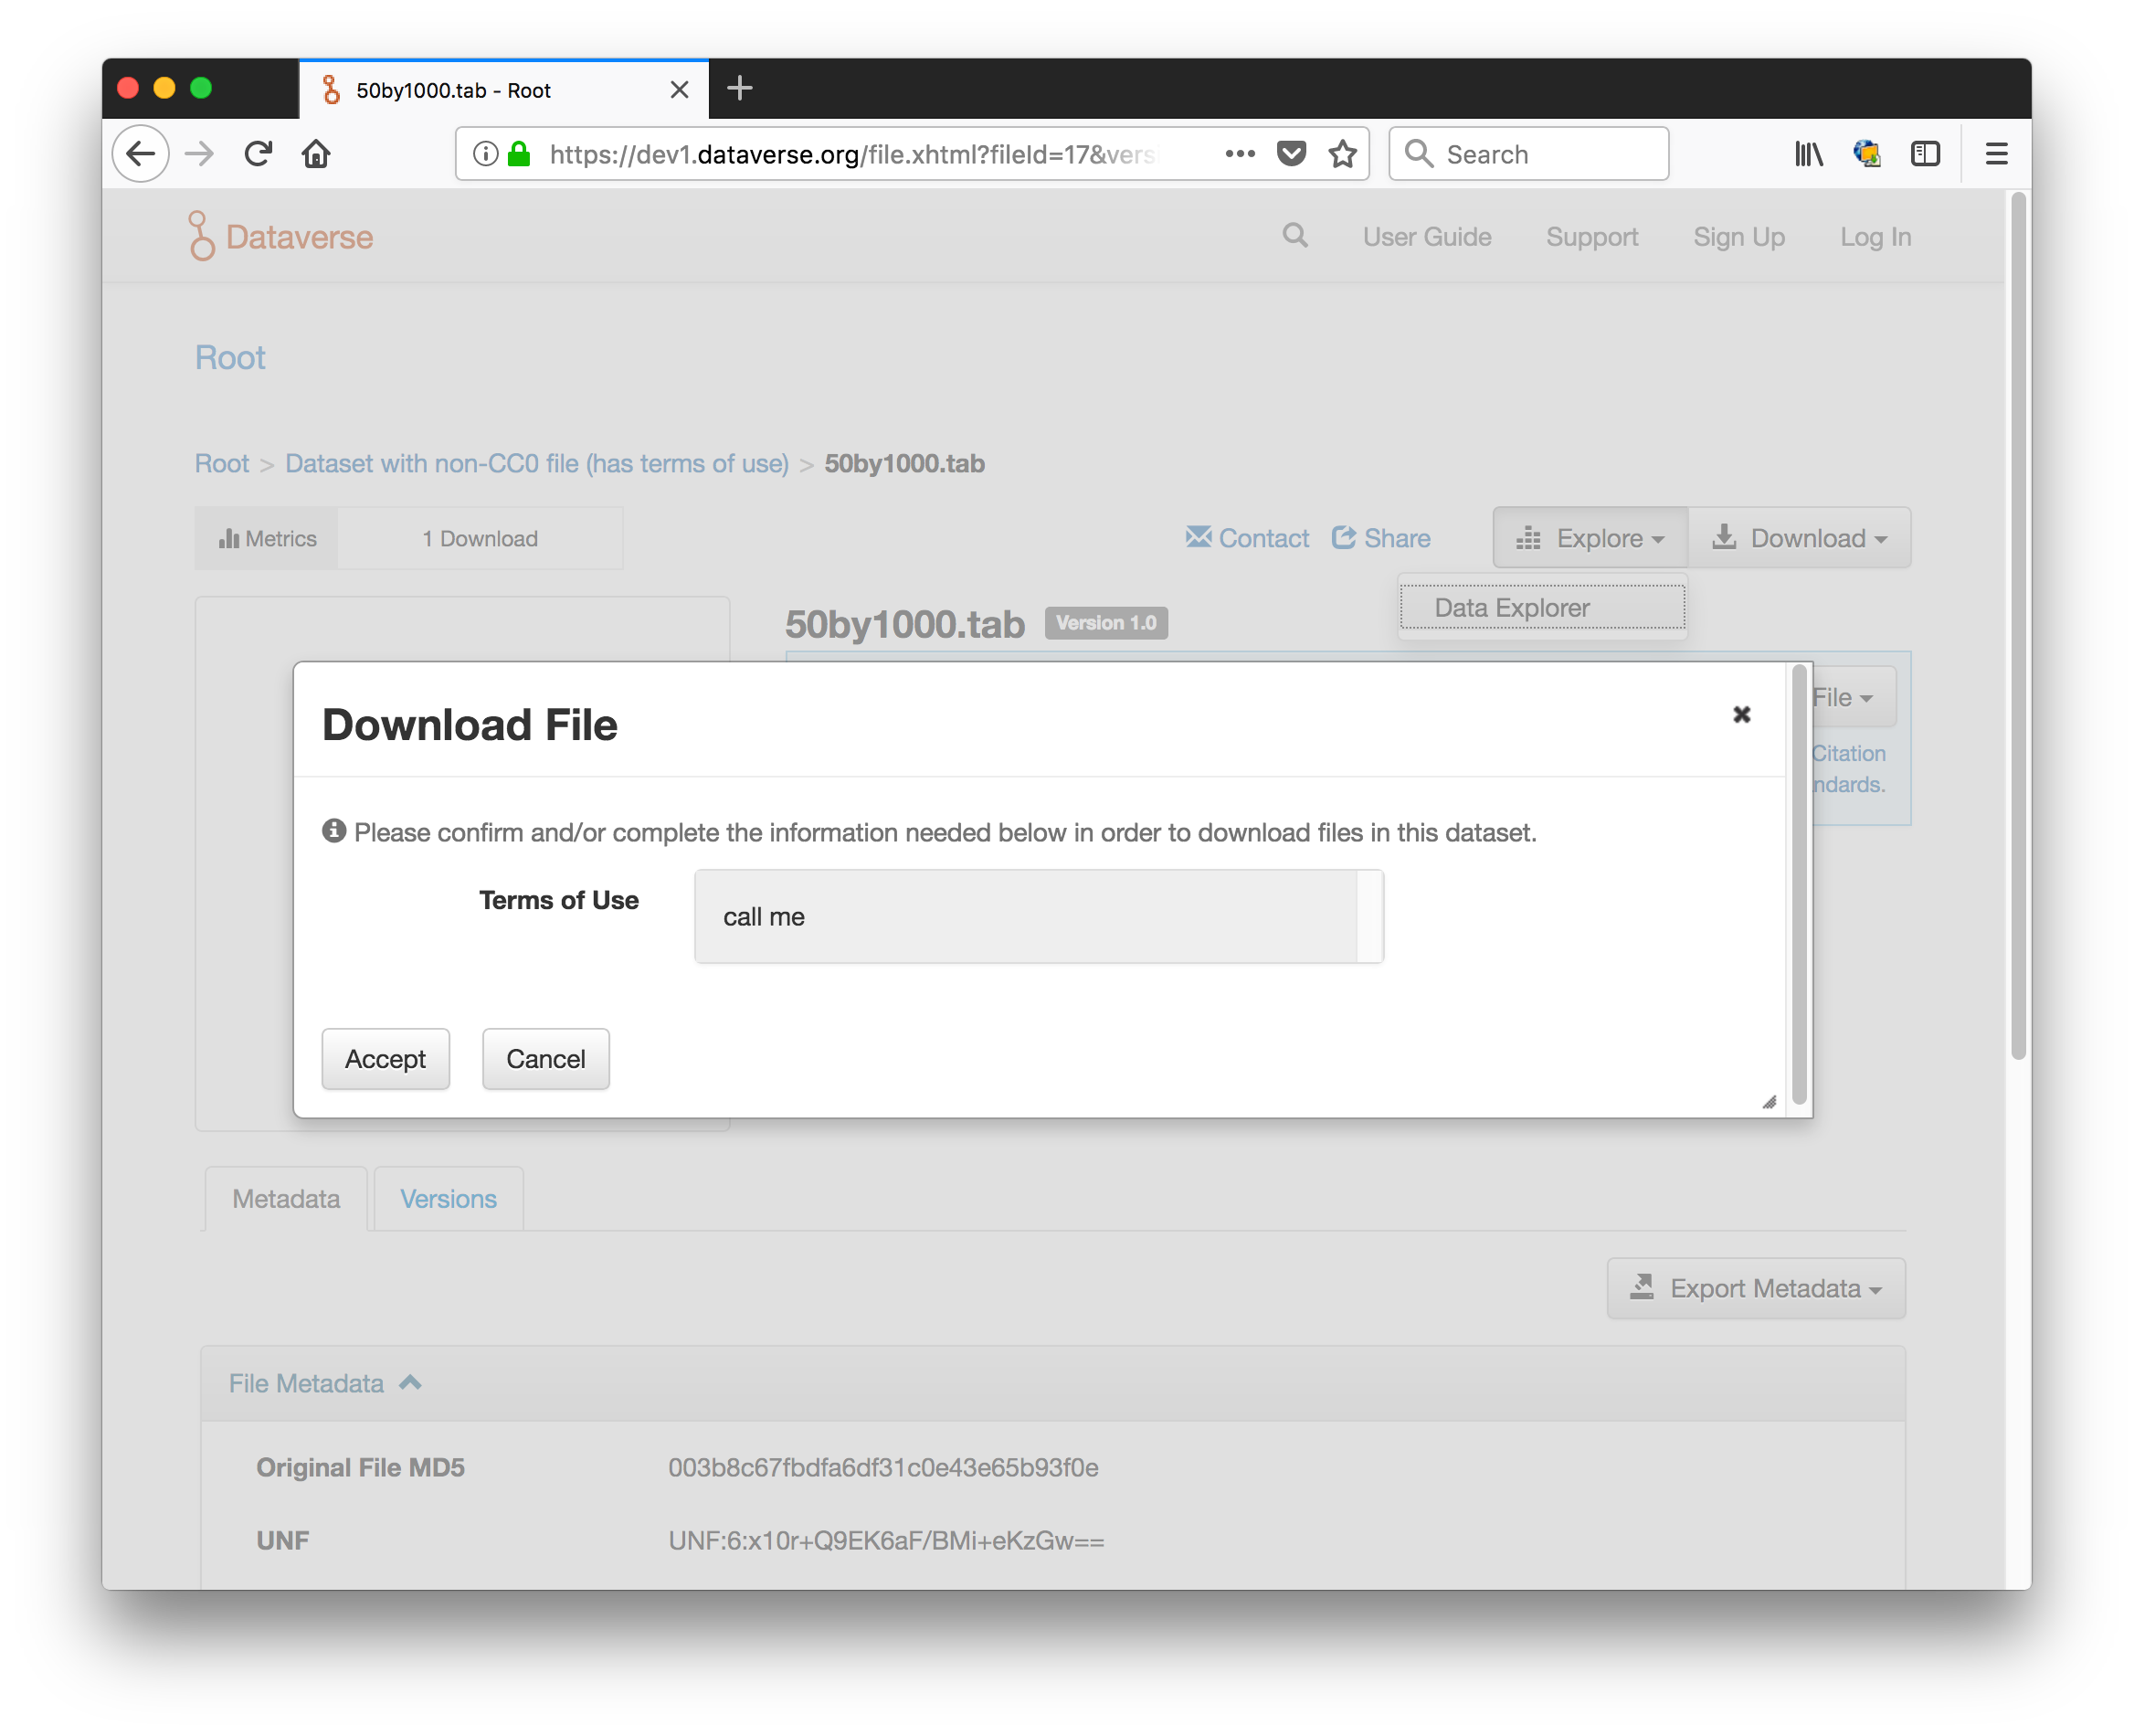This screenshot has width=2134, height=1736.
Task: Switch to the Versions tab
Action: (448, 1199)
